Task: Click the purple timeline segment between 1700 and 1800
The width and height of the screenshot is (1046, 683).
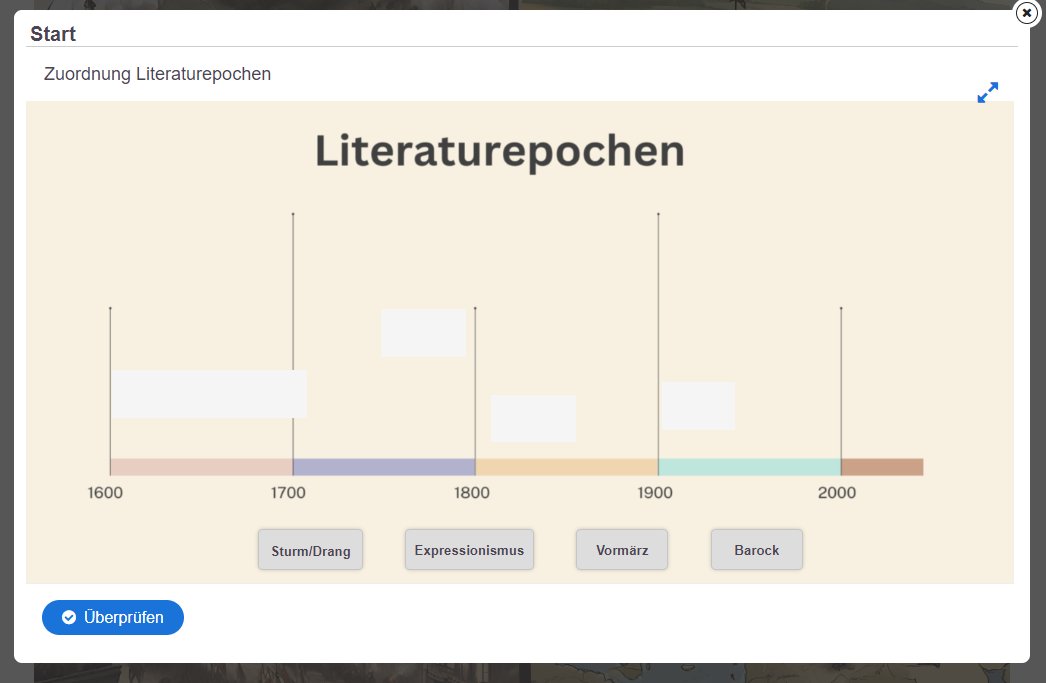Action: (384, 465)
